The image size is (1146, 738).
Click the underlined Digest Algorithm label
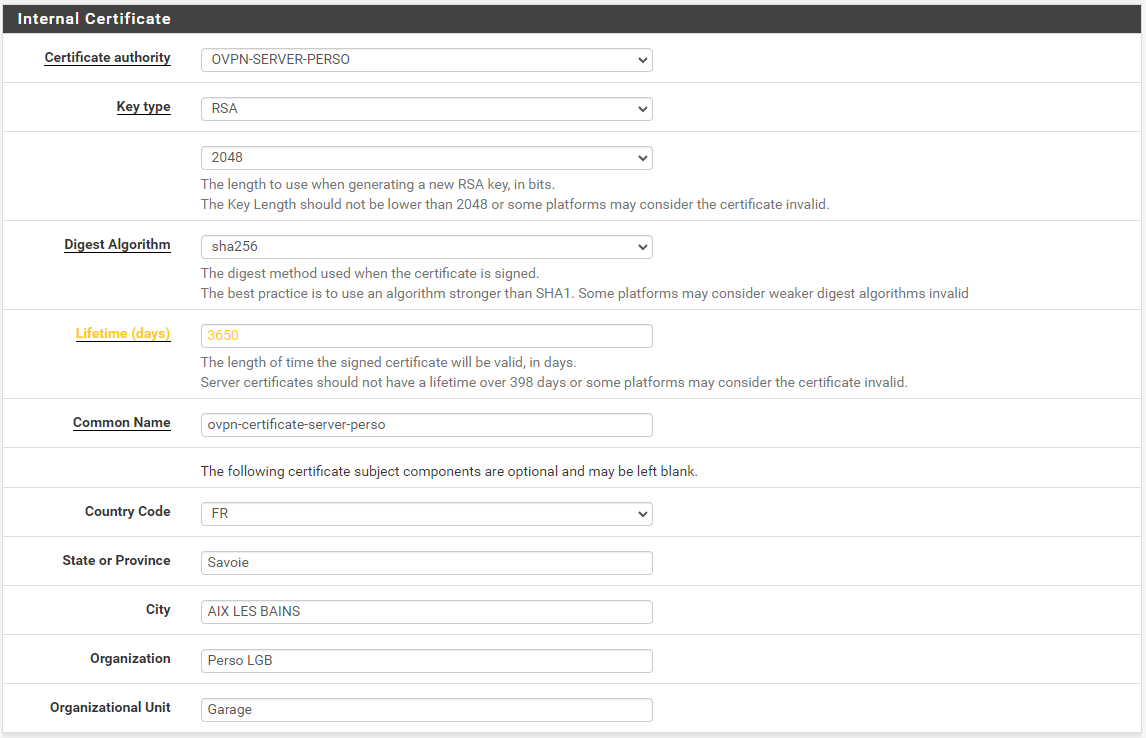117,245
